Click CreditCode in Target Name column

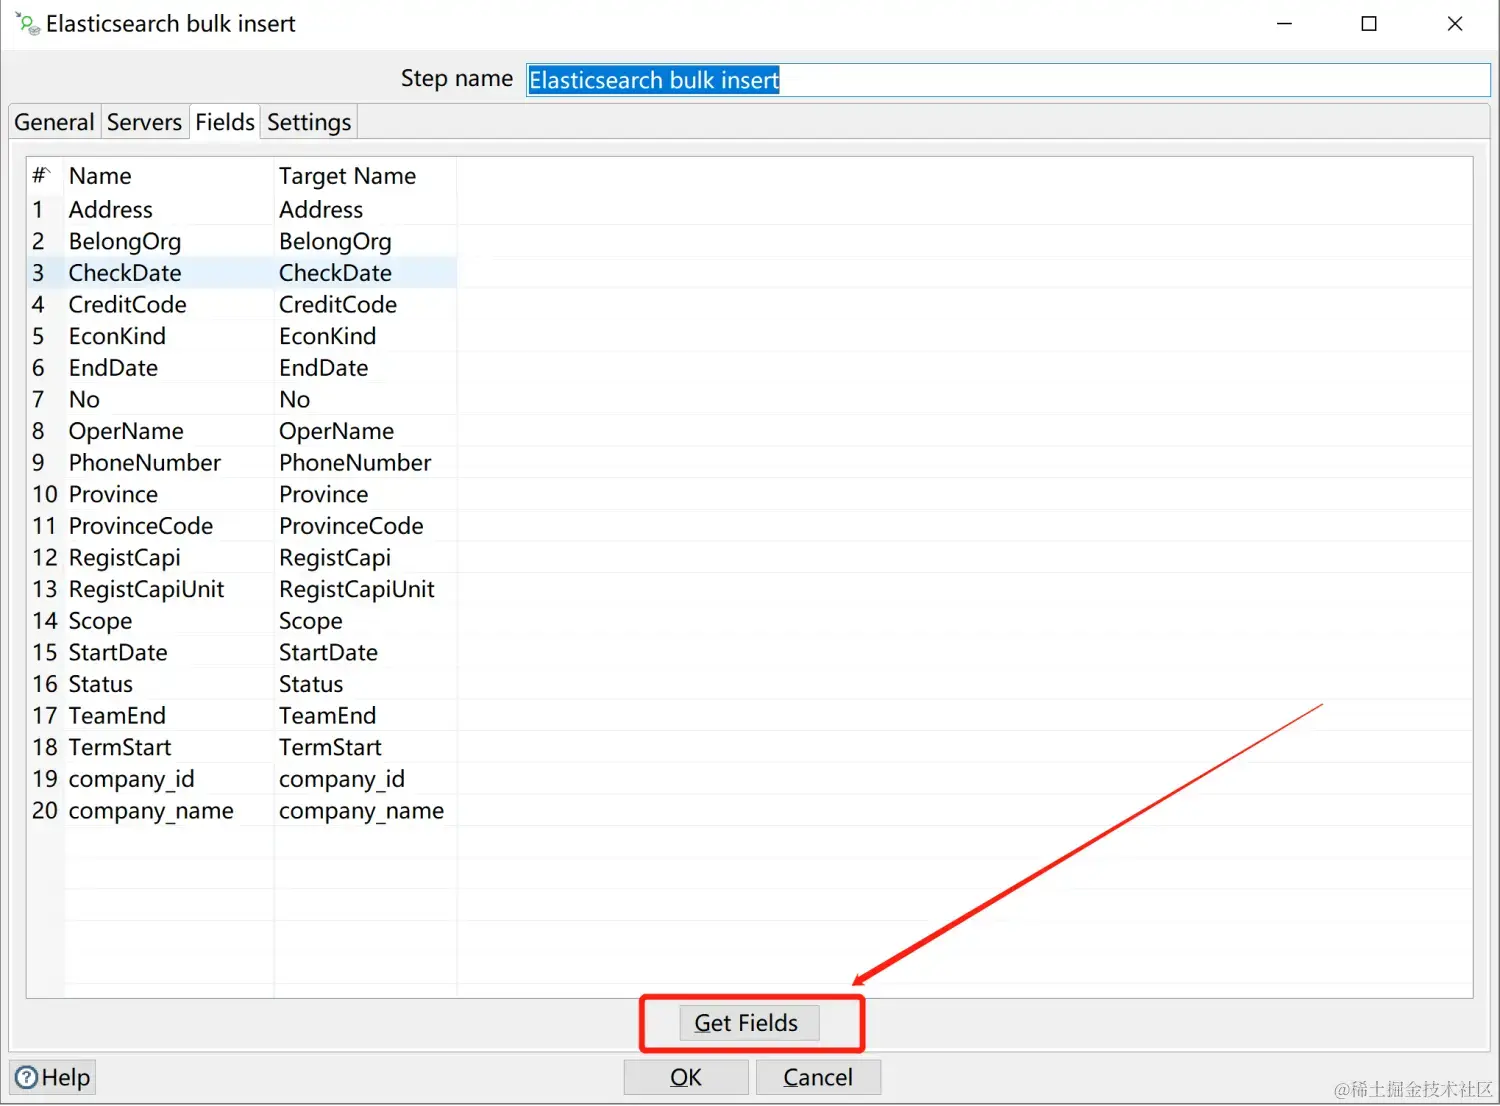coord(365,305)
